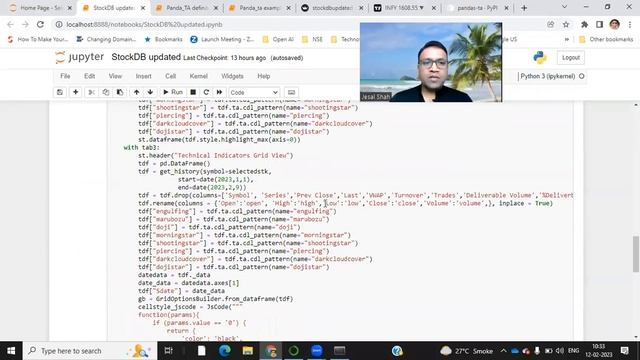
Task: Click Windows search box 'Type here to search'
Action: pyautogui.click(x=90, y=351)
